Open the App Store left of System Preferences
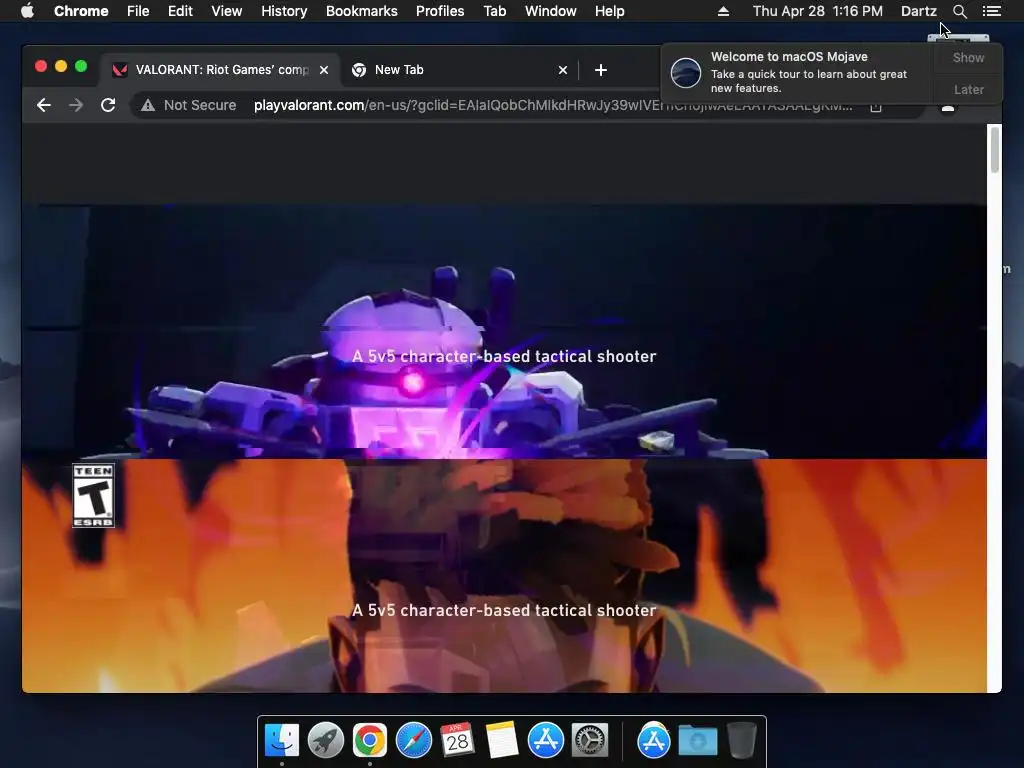The width and height of the screenshot is (1024, 768). [546, 741]
